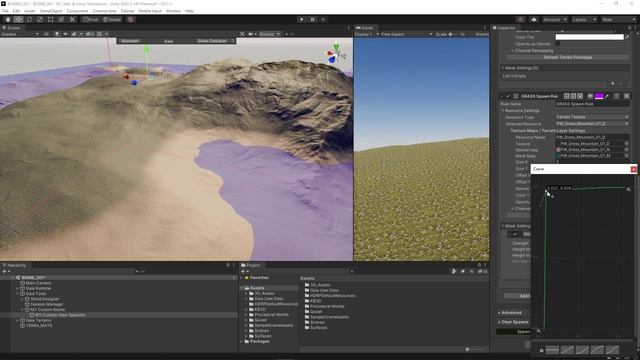Image resolution: width=640 pixels, height=360 pixels.
Task: Click the object picker circle for Mask Map
Action: point(627,156)
